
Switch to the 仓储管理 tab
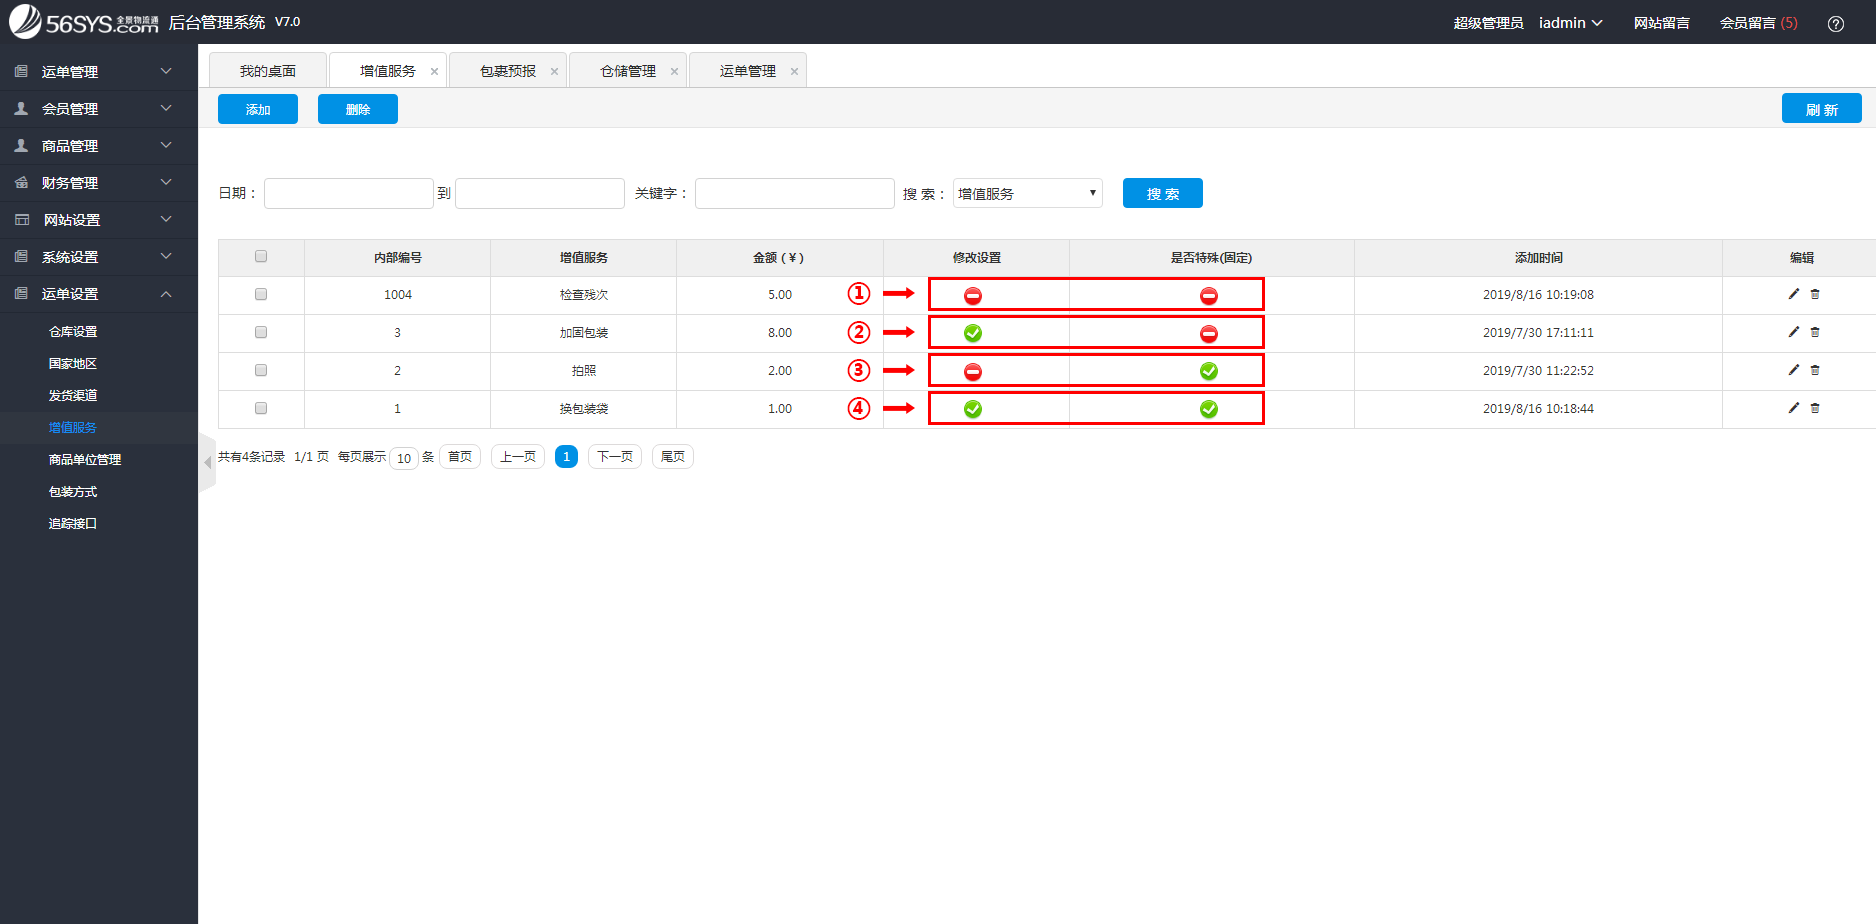point(627,71)
